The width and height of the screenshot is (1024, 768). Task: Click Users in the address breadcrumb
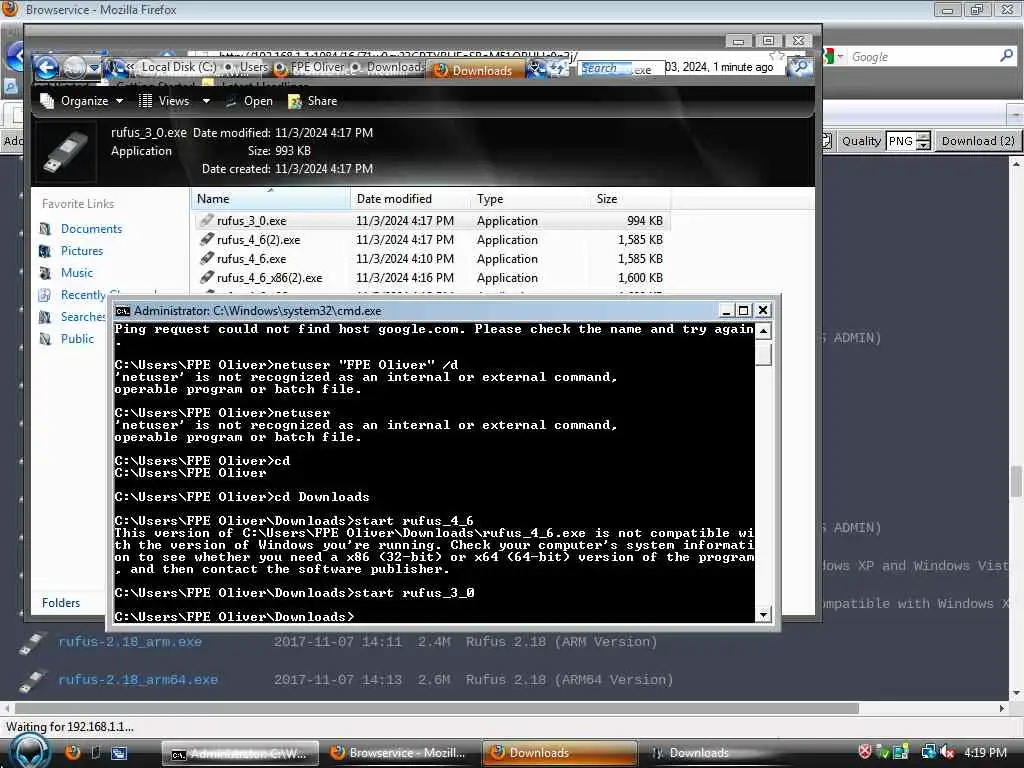point(254,67)
